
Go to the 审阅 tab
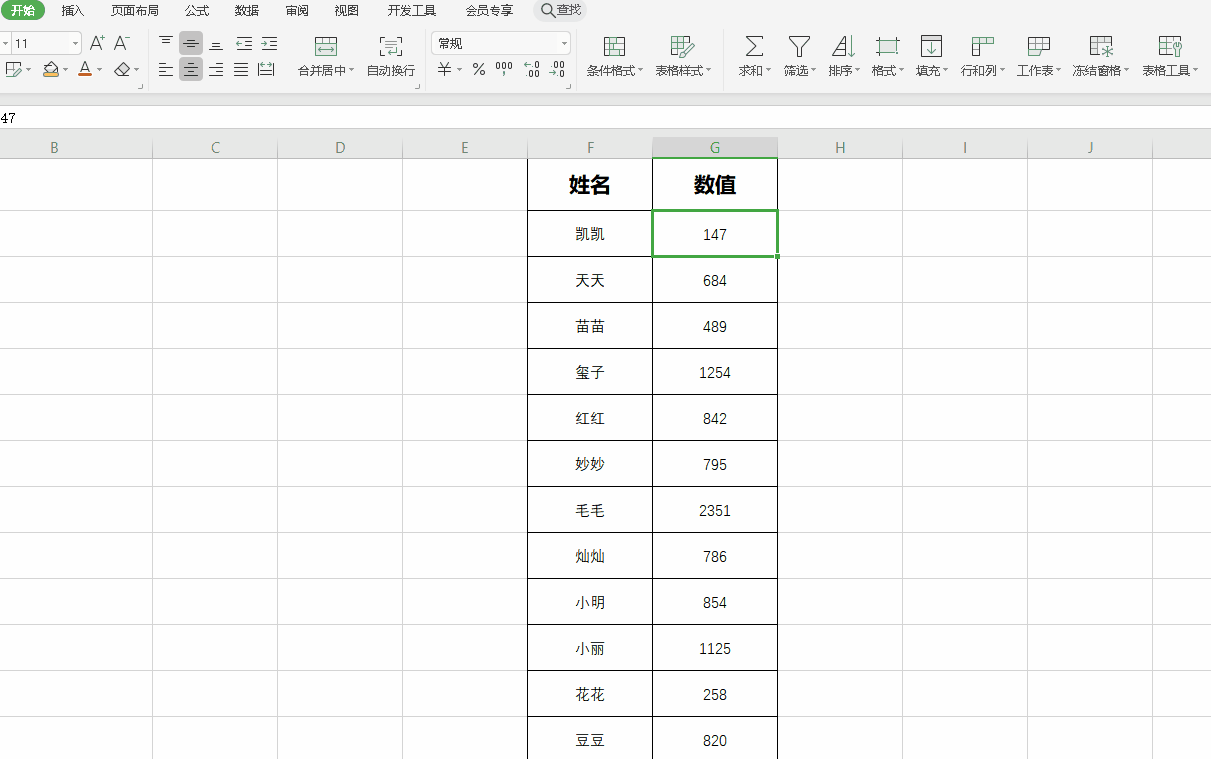click(x=296, y=10)
